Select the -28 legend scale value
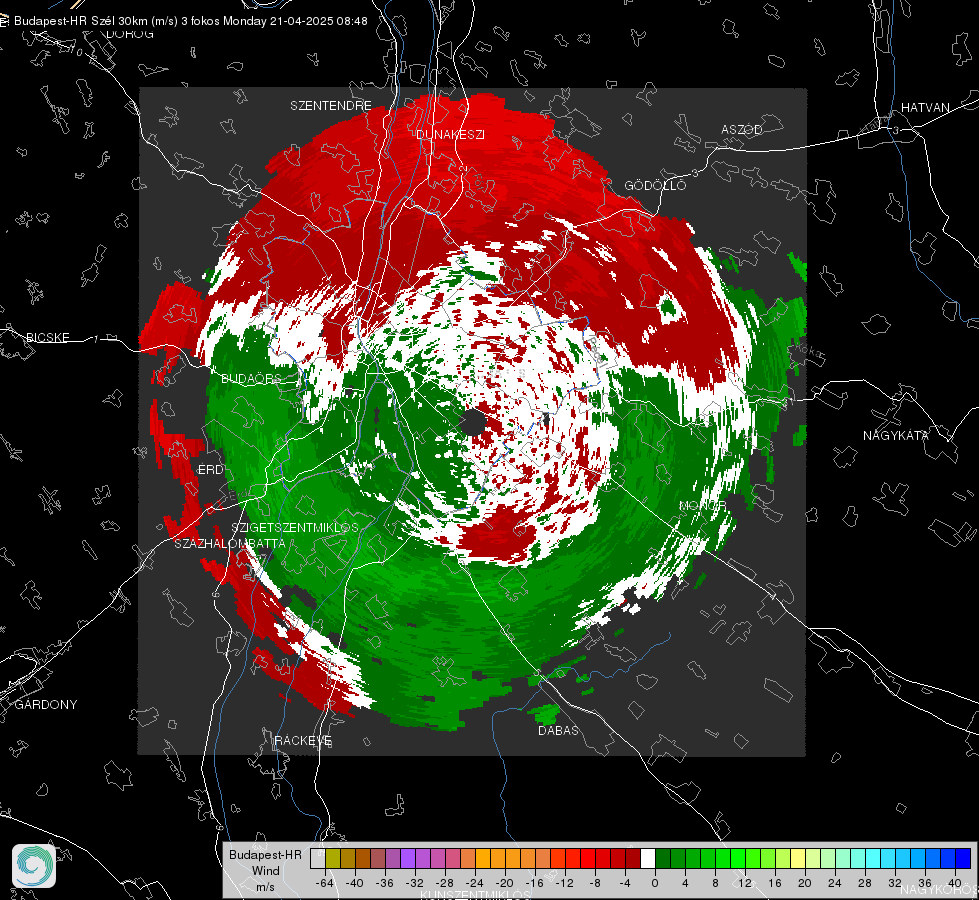Image resolution: width=979 pixels, height=900 pixels. 445,883
